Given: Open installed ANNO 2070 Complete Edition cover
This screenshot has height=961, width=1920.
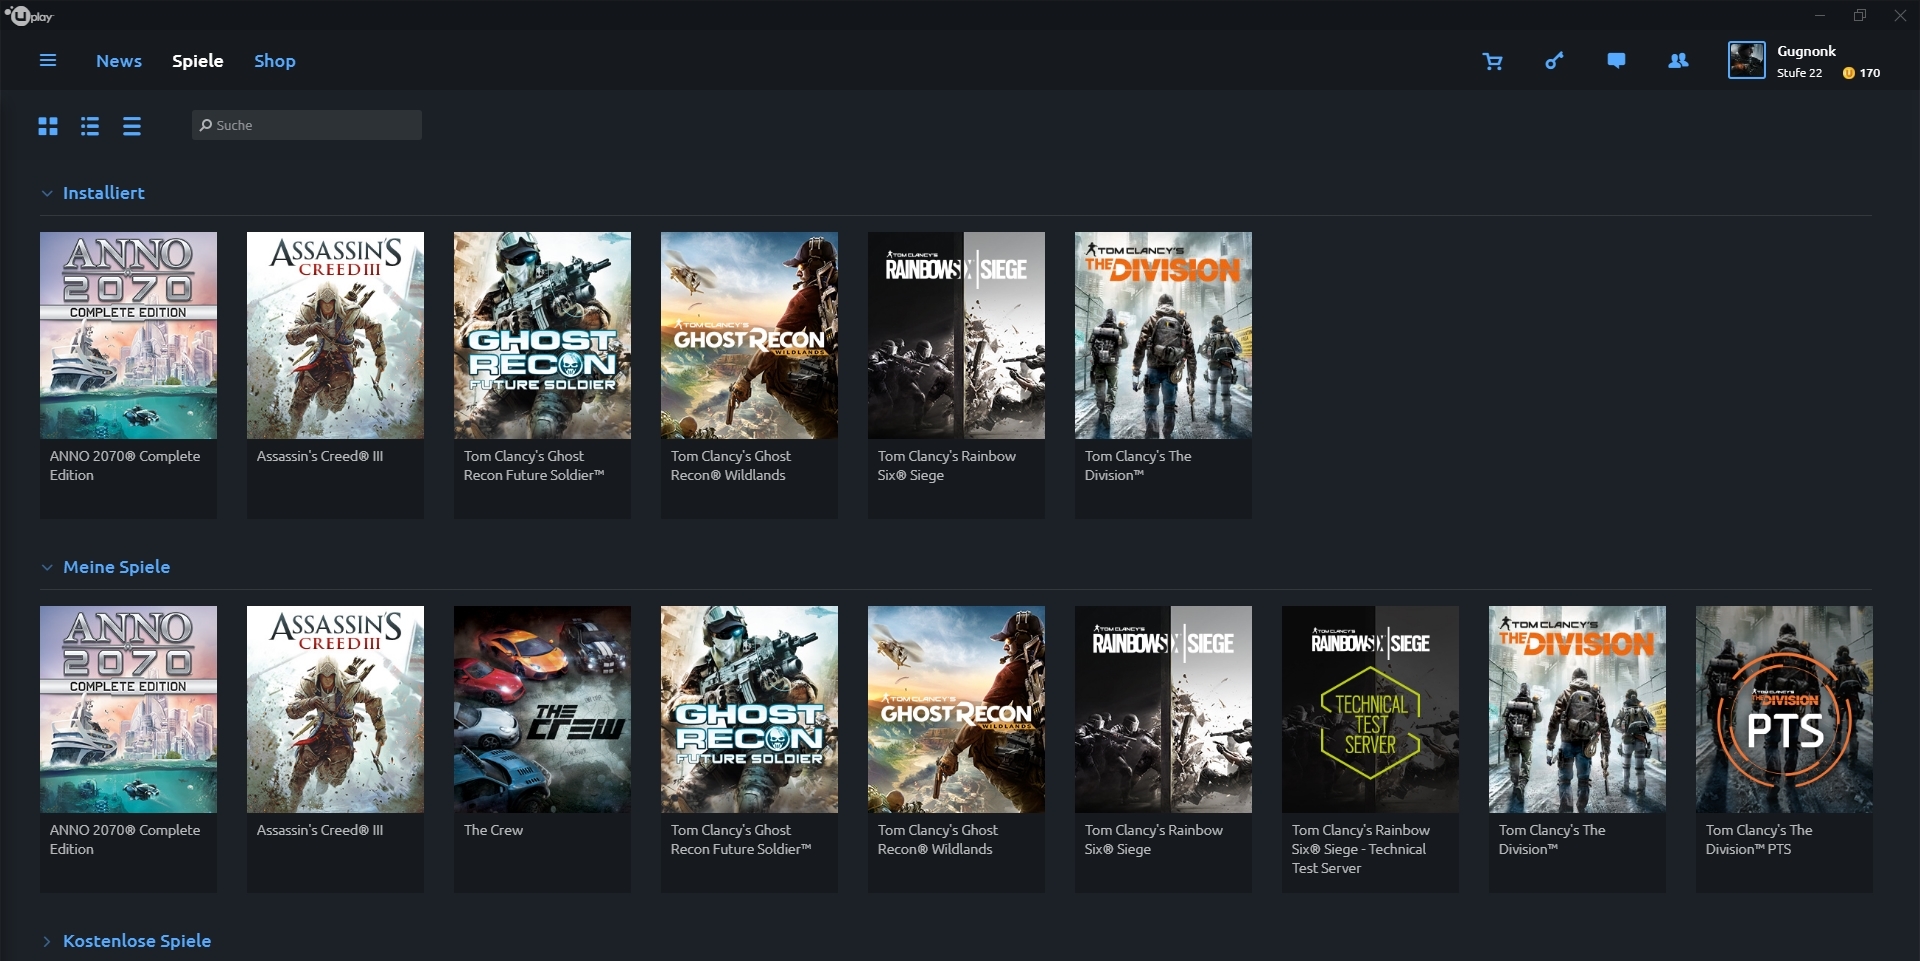Looking at the screenshot, I should [x=128, y=335].
